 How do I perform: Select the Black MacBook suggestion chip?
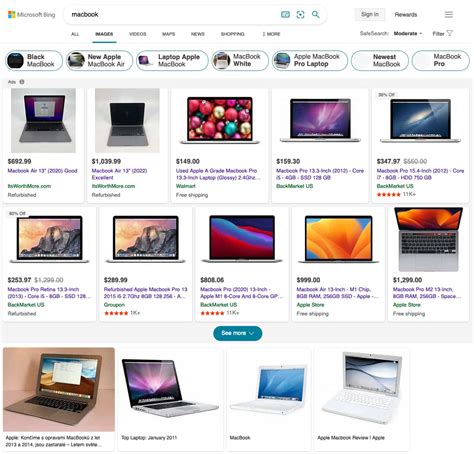click(34, 60)
